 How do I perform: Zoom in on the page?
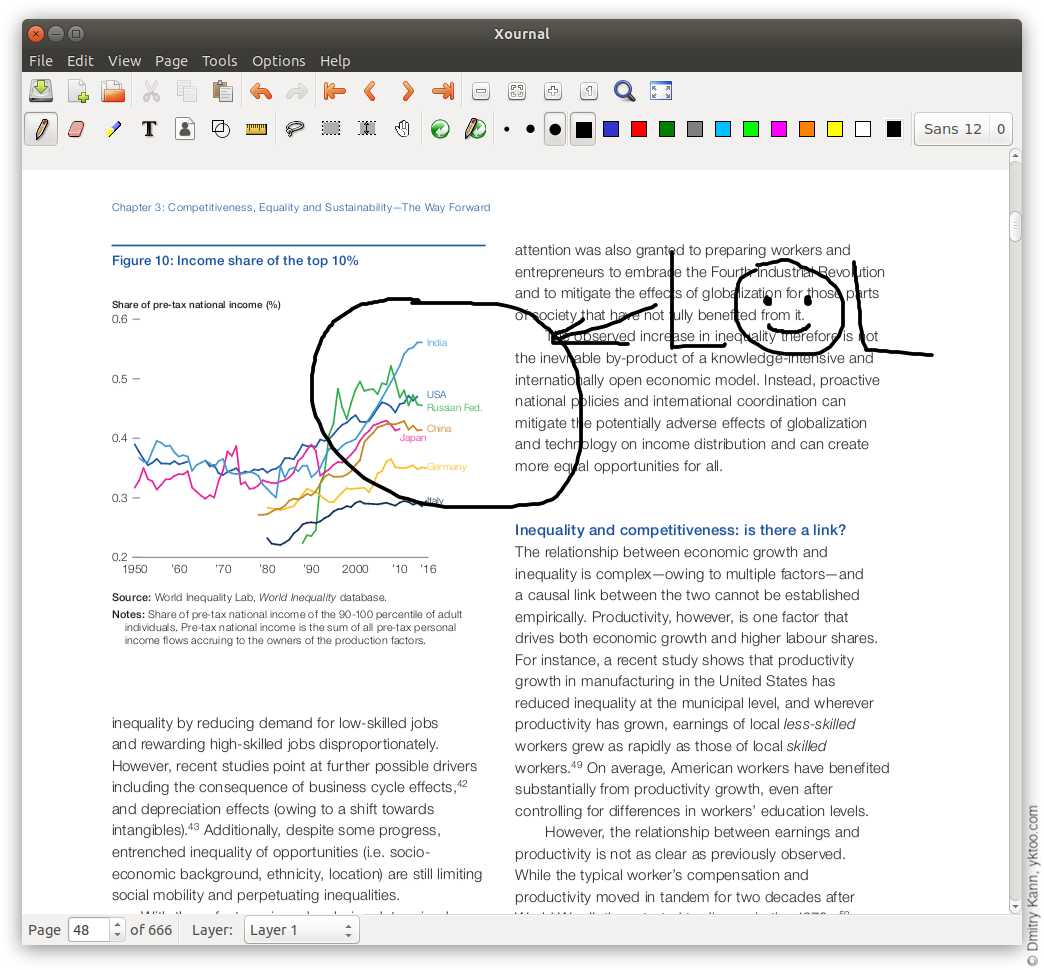553,91
